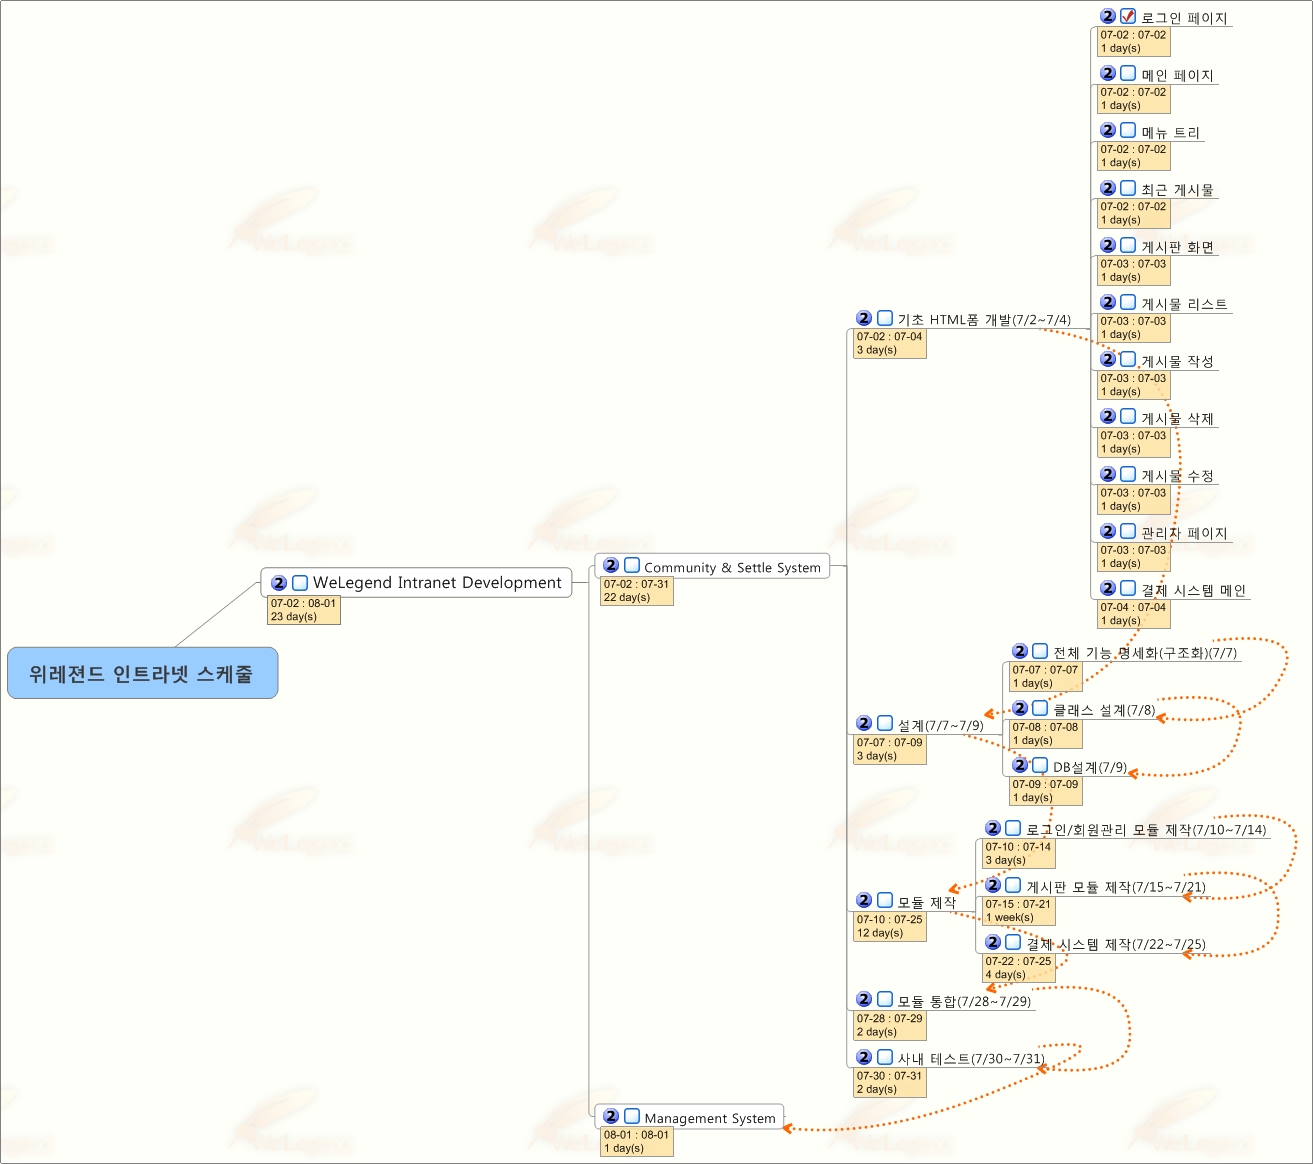Select the 게시물 리스트 subtopic
1313x1164 pixels.
click(x=1183, y=304)
